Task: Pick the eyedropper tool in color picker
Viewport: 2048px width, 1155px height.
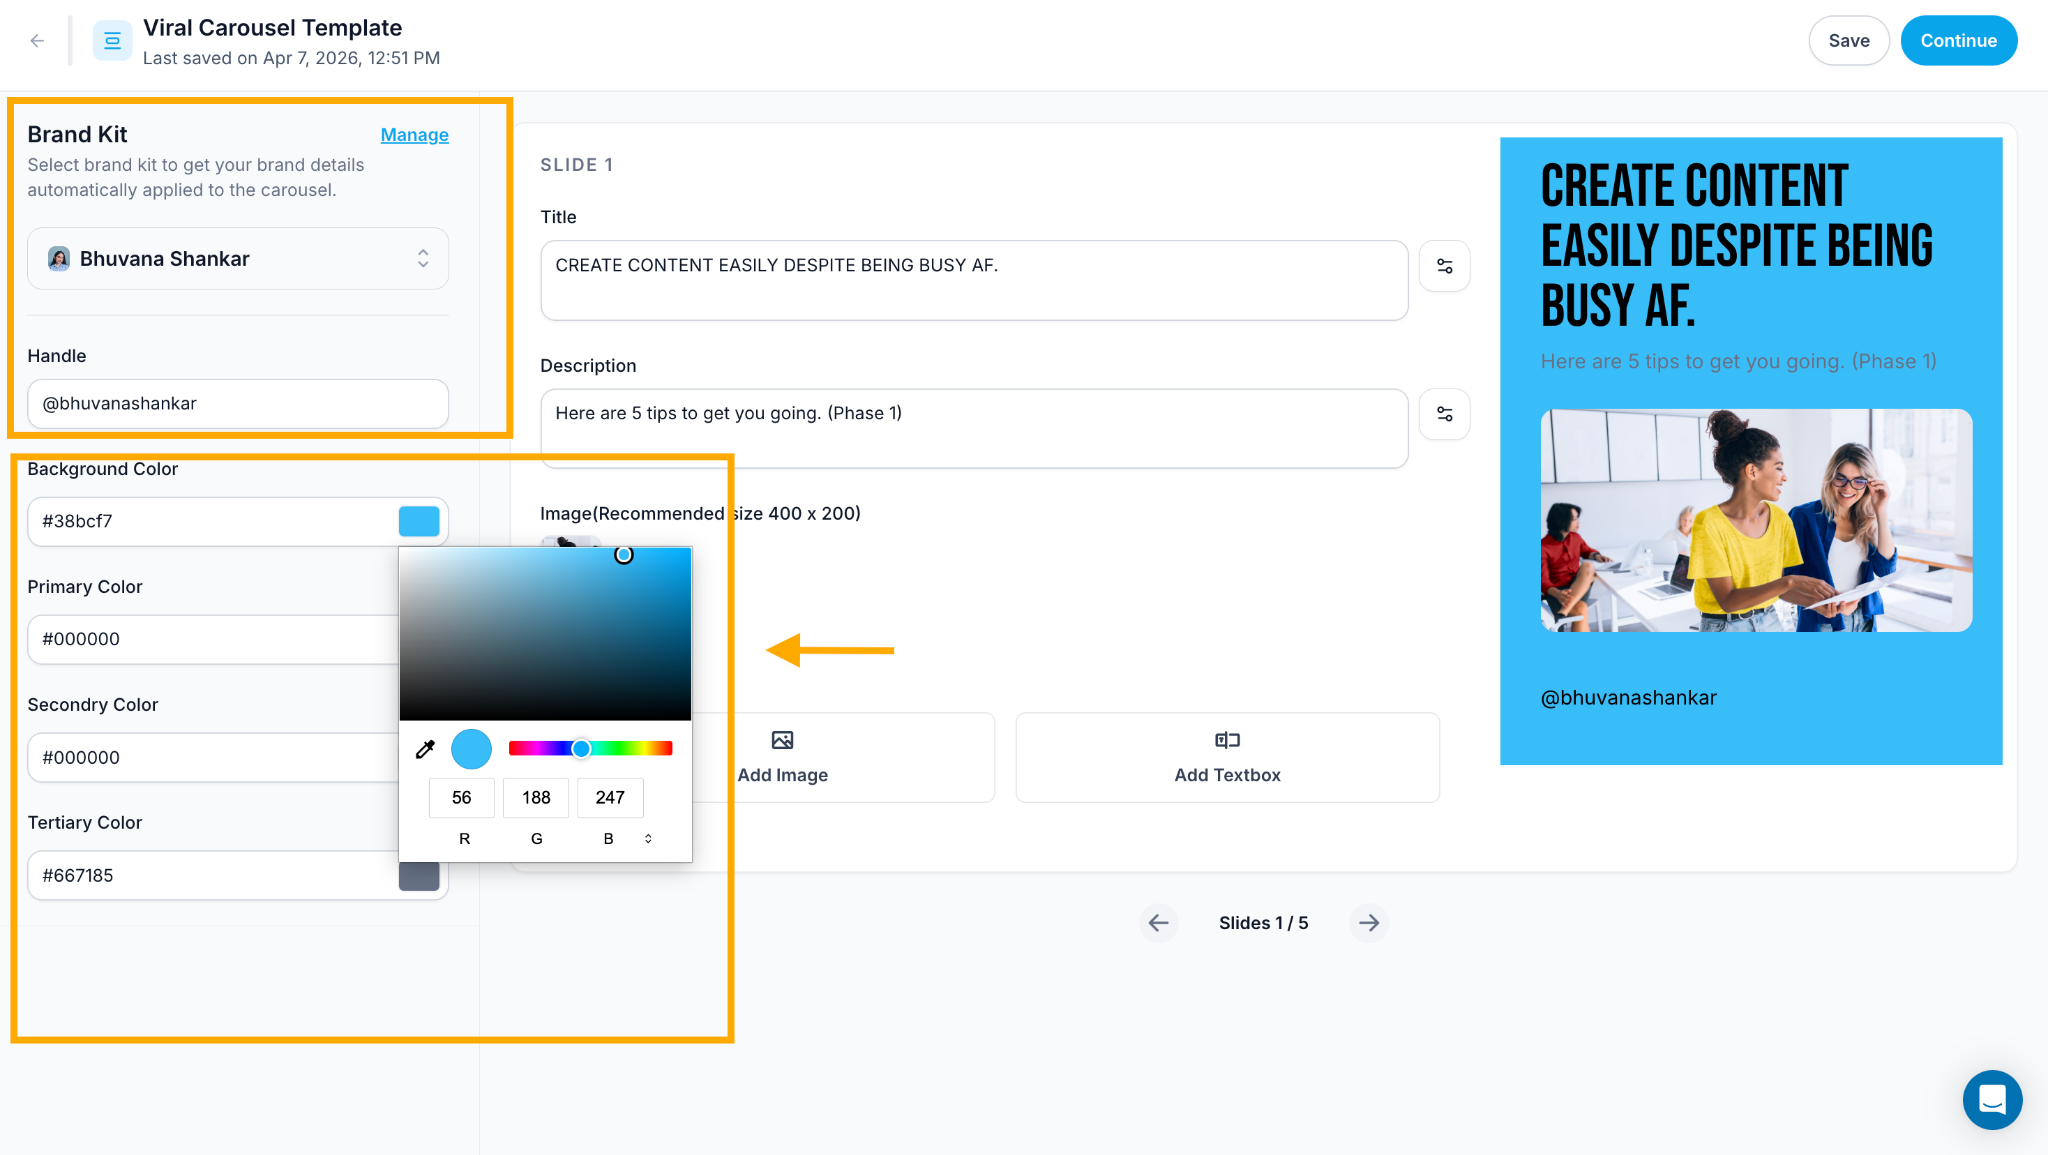Action: (x=425, y=749)
